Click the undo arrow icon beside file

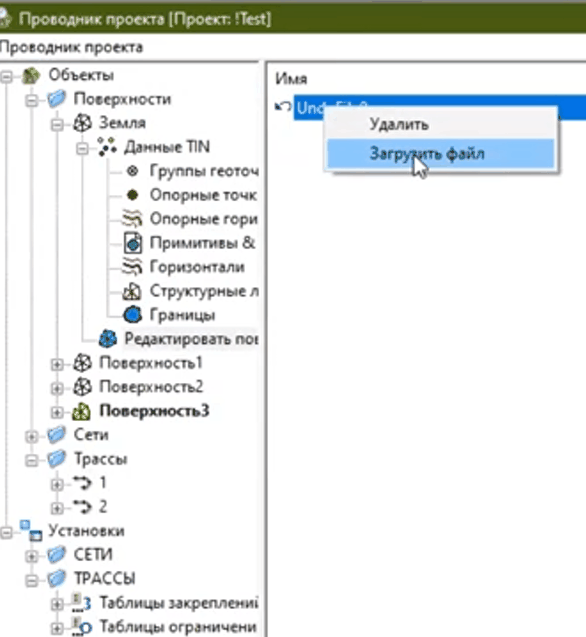pyautogui.click(x=283, y=107)
